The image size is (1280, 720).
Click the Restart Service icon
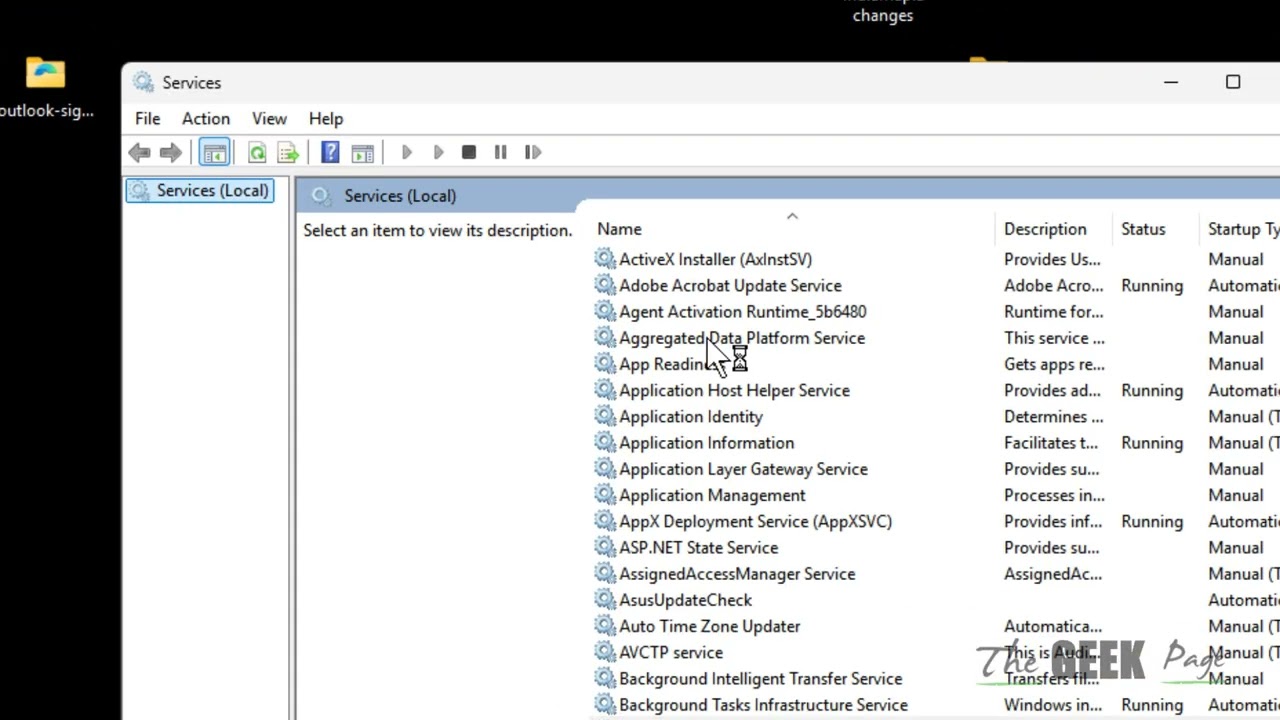click(532, 152)
